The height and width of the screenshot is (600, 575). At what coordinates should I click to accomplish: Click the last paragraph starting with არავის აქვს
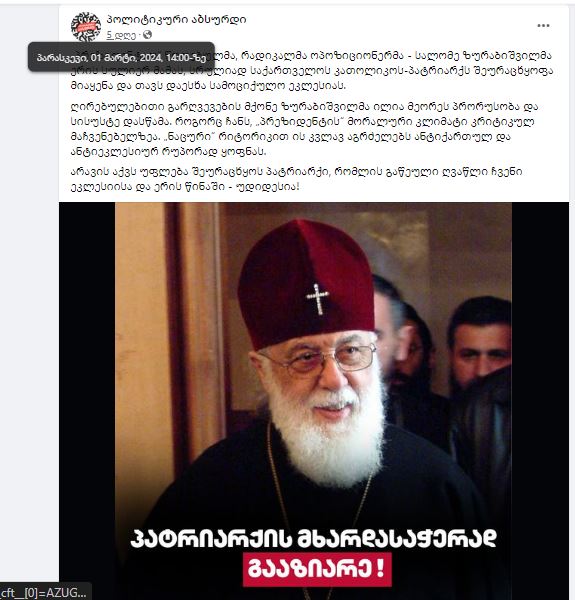coord(296,179)
